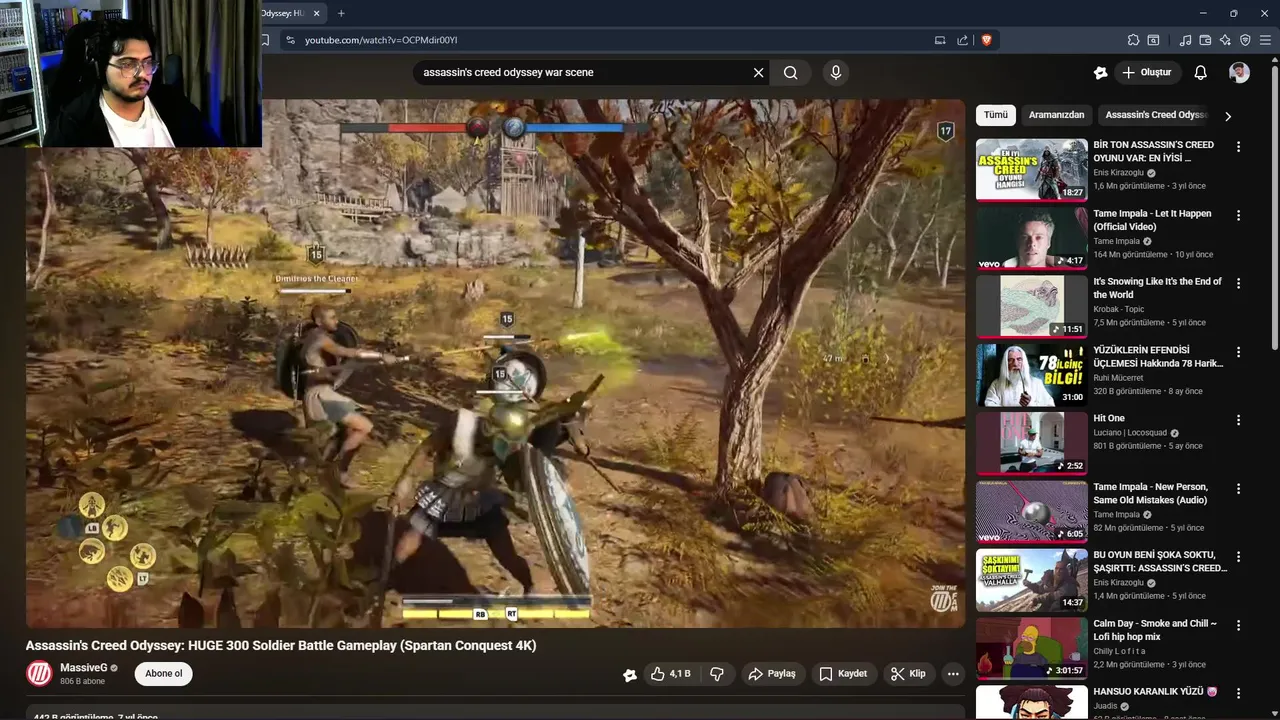This screenshot has height=720, width=1280.
Task: Click the screen cast icon in address bar
Action: point(940,40)
